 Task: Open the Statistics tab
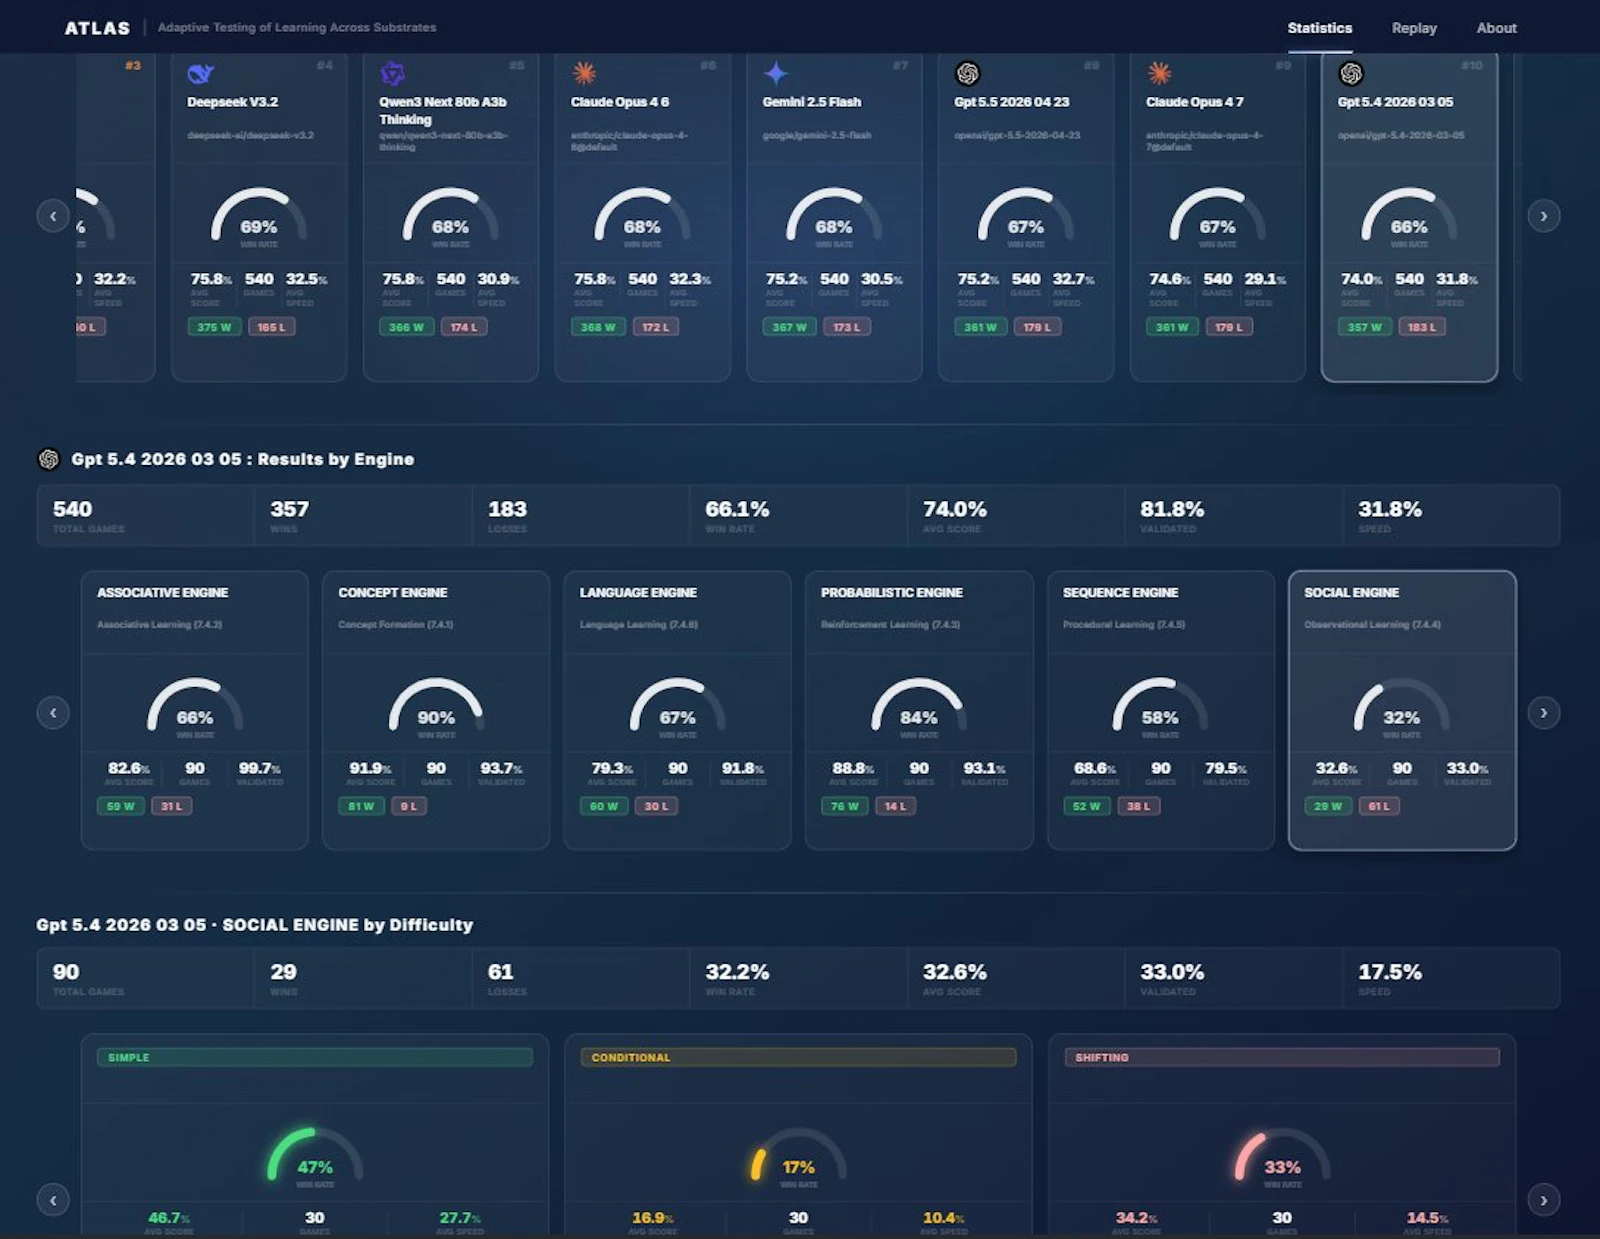[x=1319, y=28]
